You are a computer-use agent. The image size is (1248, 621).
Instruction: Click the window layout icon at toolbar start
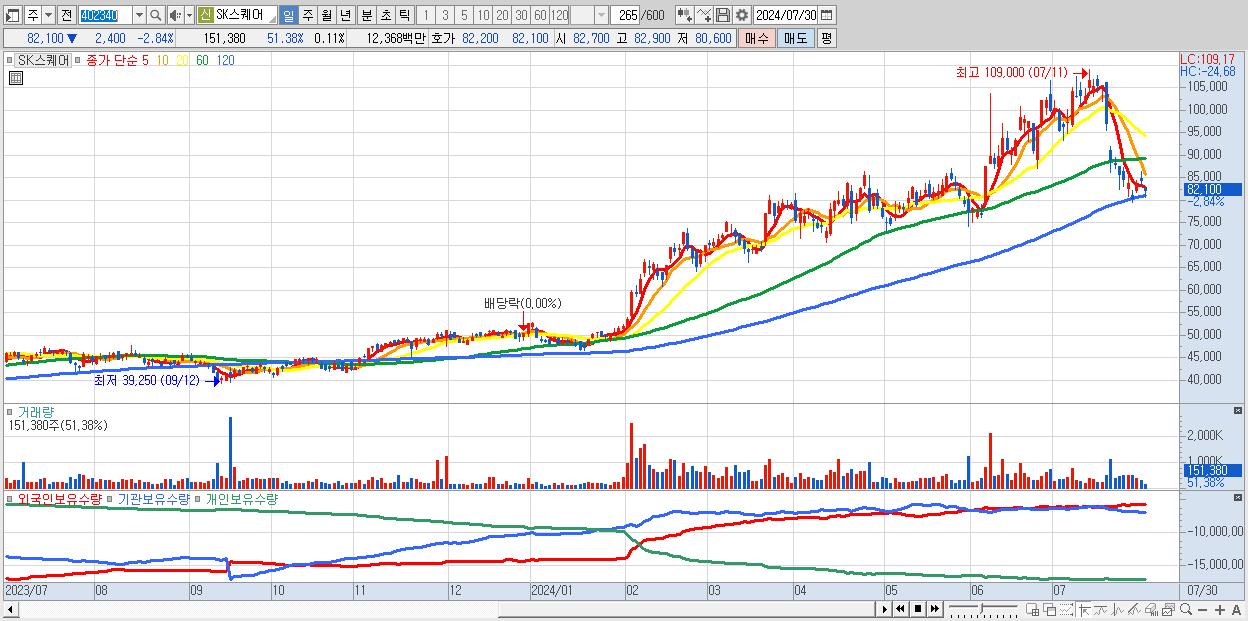[x=12, y=15]
